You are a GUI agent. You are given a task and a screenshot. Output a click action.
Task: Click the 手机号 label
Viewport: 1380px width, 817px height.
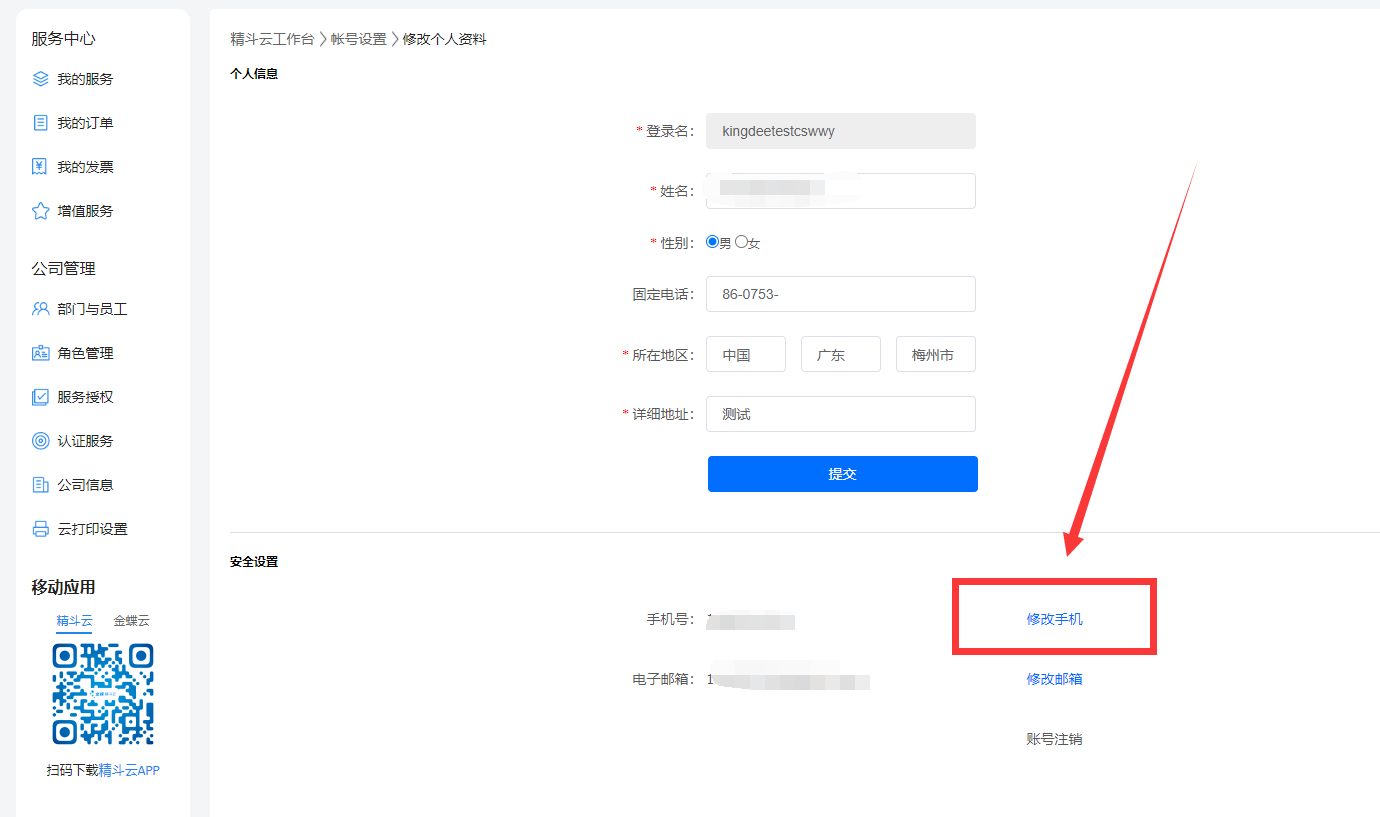click(670, 619)
